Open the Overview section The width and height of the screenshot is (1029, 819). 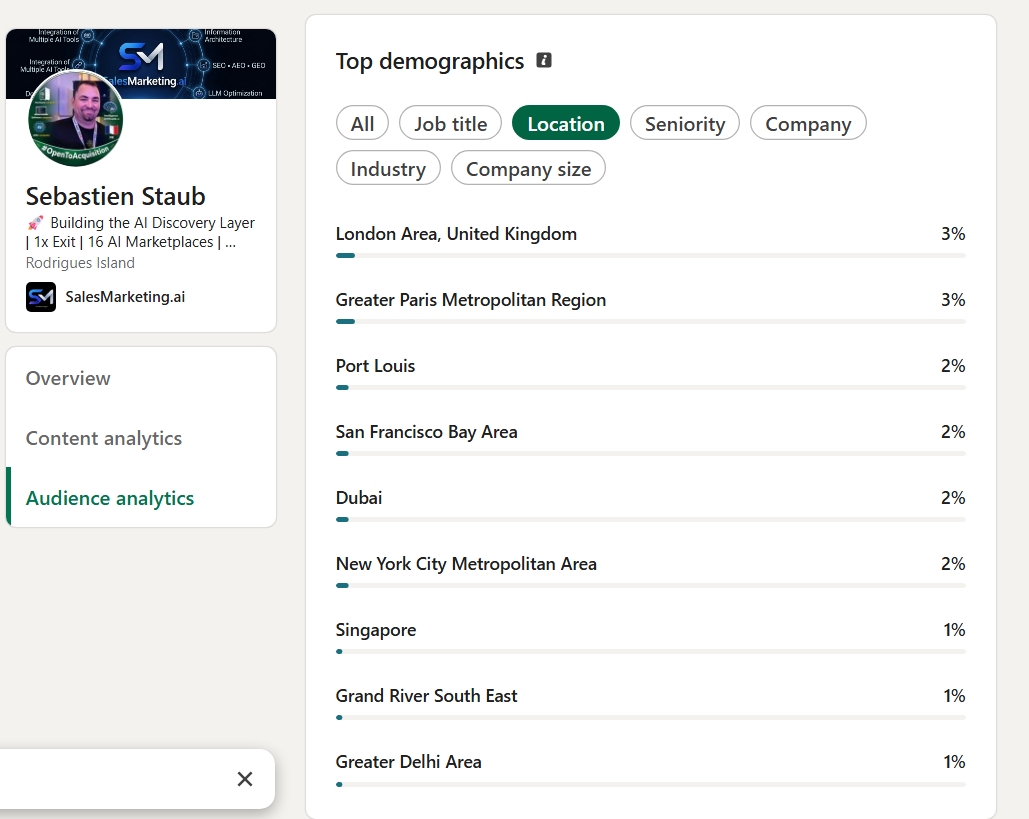click(x=68, y=378)
